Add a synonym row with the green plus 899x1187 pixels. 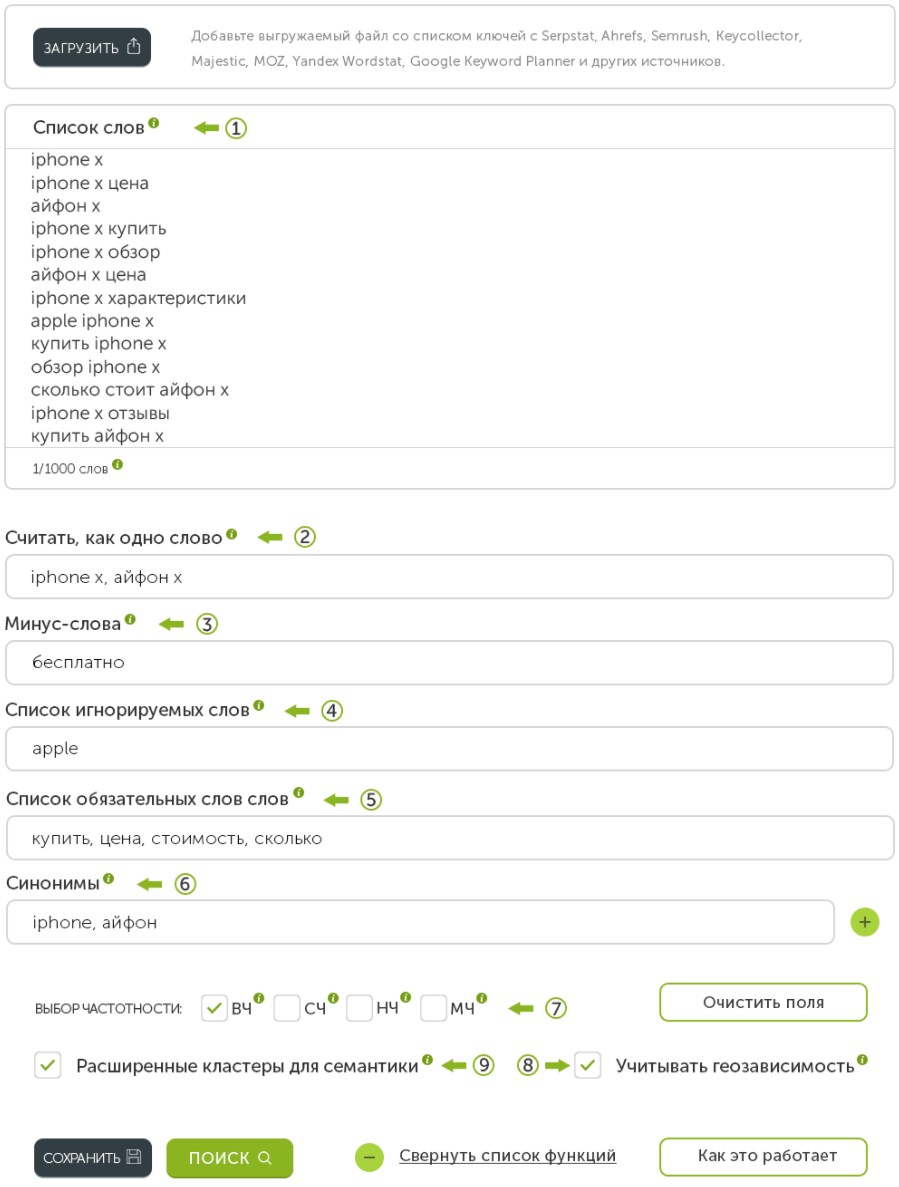(x=864, y=922)
